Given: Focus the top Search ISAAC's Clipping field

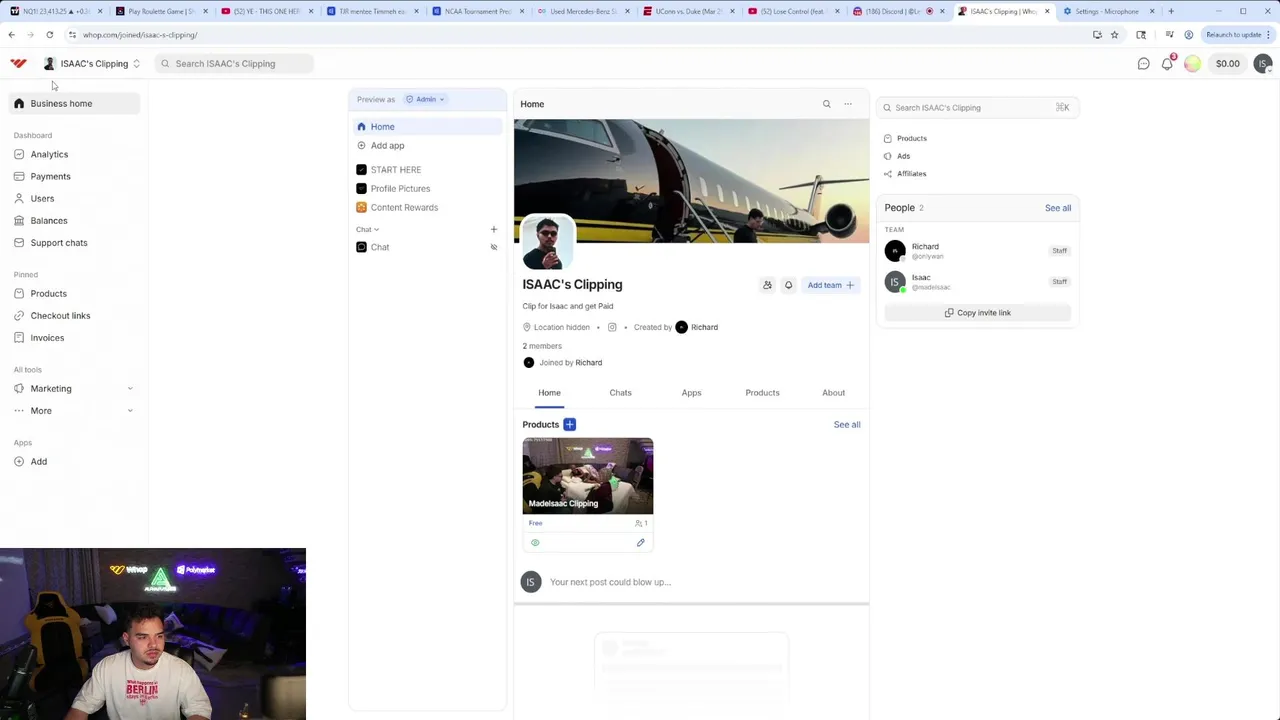Looking at the screenshot, I should pyautogui.click(x=235, y=64).
